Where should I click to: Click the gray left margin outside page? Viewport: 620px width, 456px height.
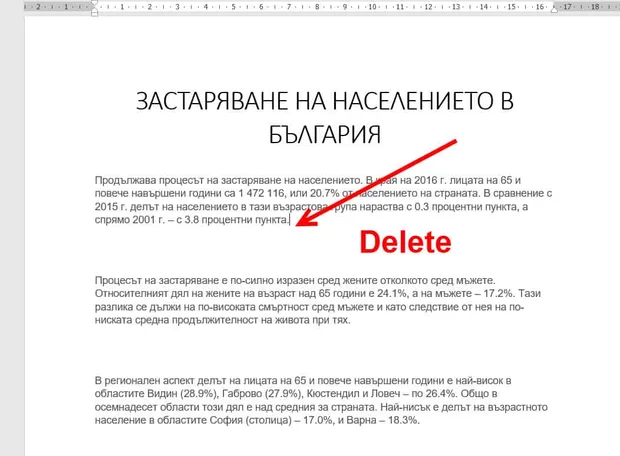click(x=12, y=237)
